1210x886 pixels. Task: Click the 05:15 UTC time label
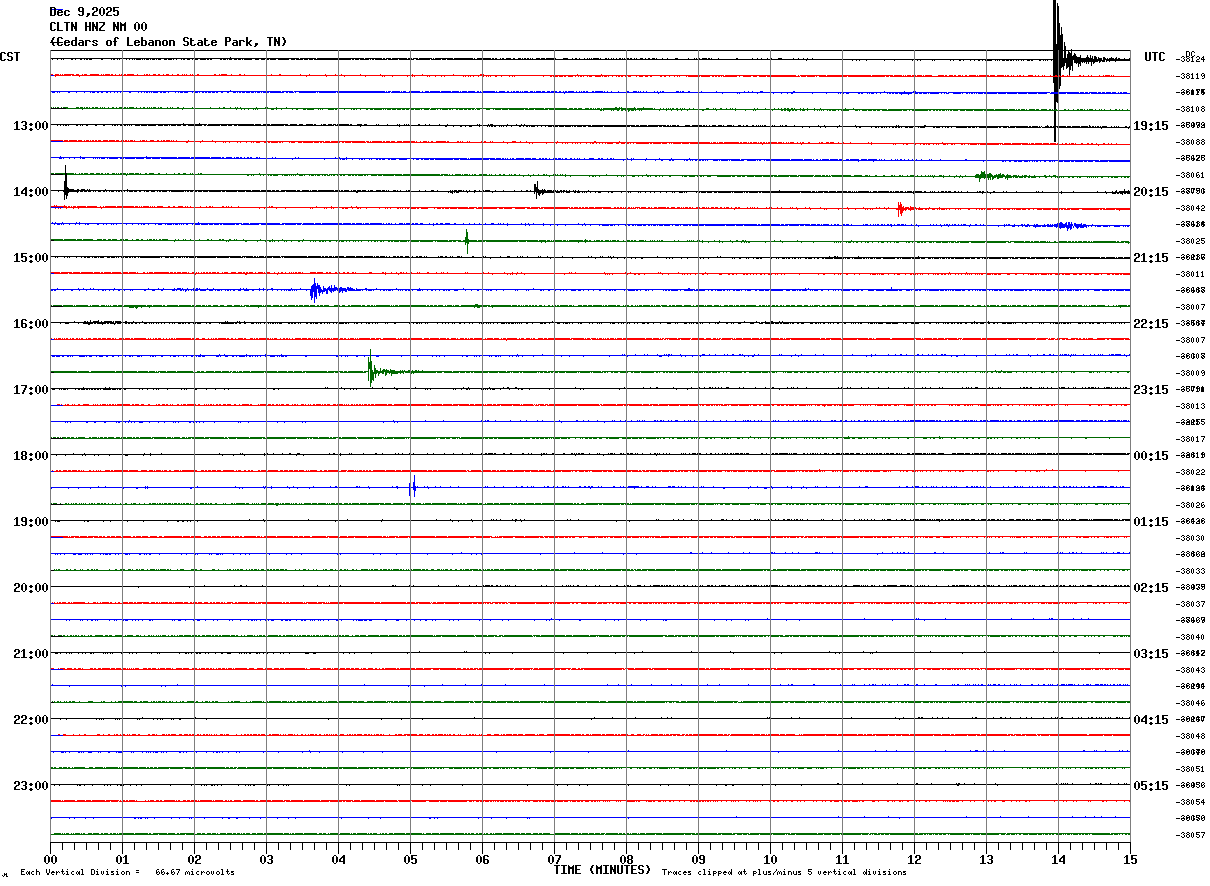(1151, 786)
